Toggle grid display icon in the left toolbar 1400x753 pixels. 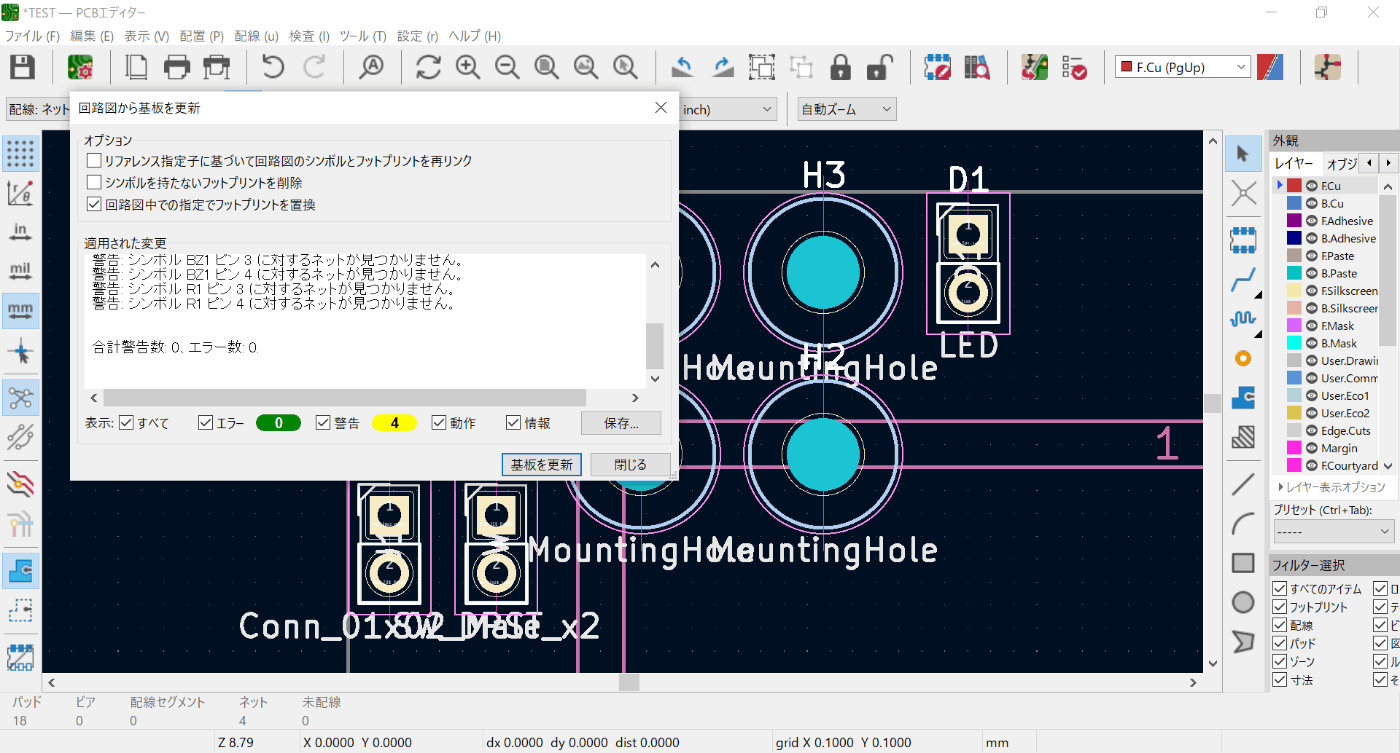click(20, 154)
